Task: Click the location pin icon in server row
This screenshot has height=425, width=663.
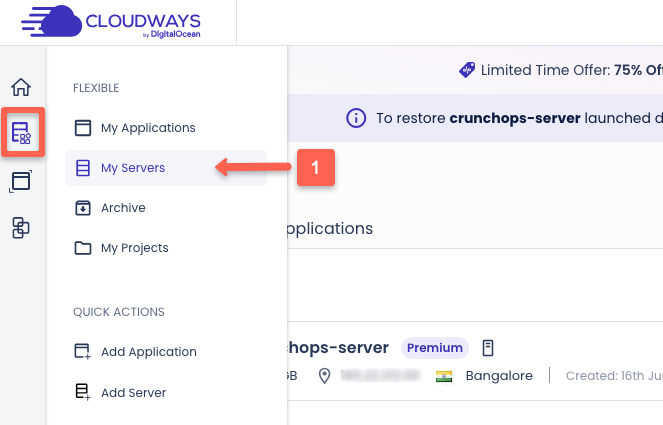Action: pyautogui.click(x=324, y=376)
